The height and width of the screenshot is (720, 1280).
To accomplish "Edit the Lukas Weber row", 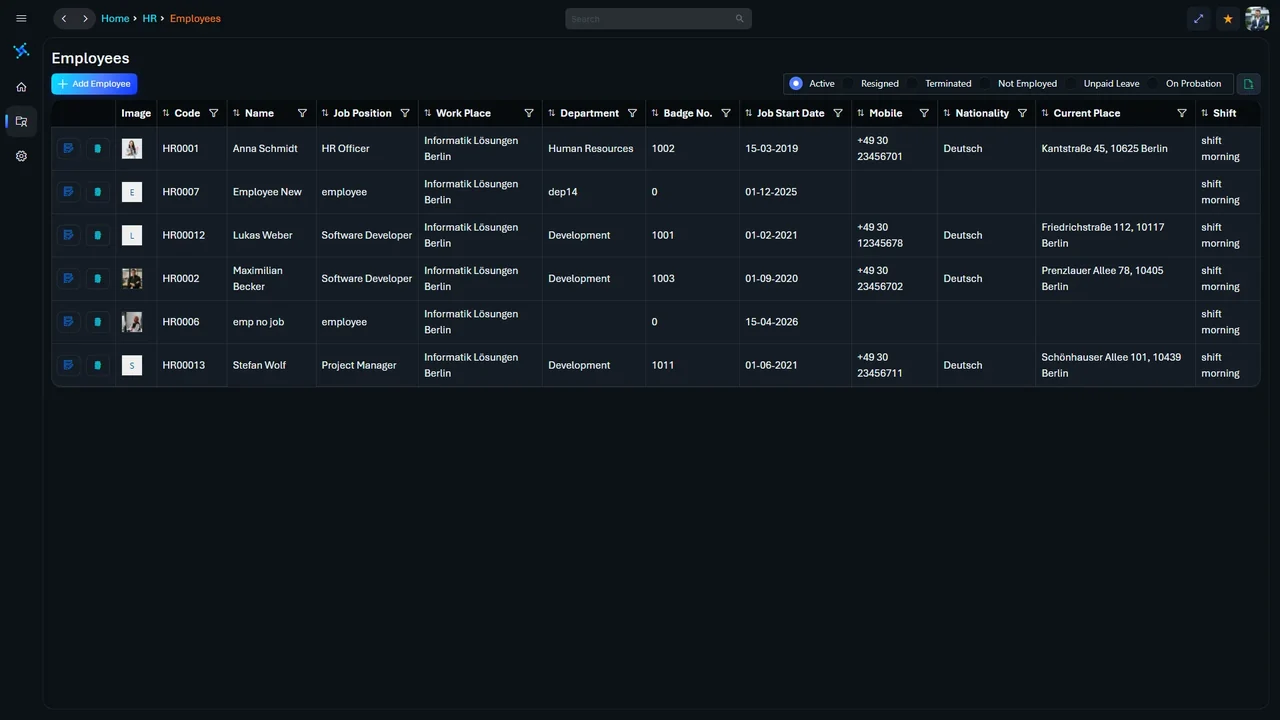I will click(68, 235).
